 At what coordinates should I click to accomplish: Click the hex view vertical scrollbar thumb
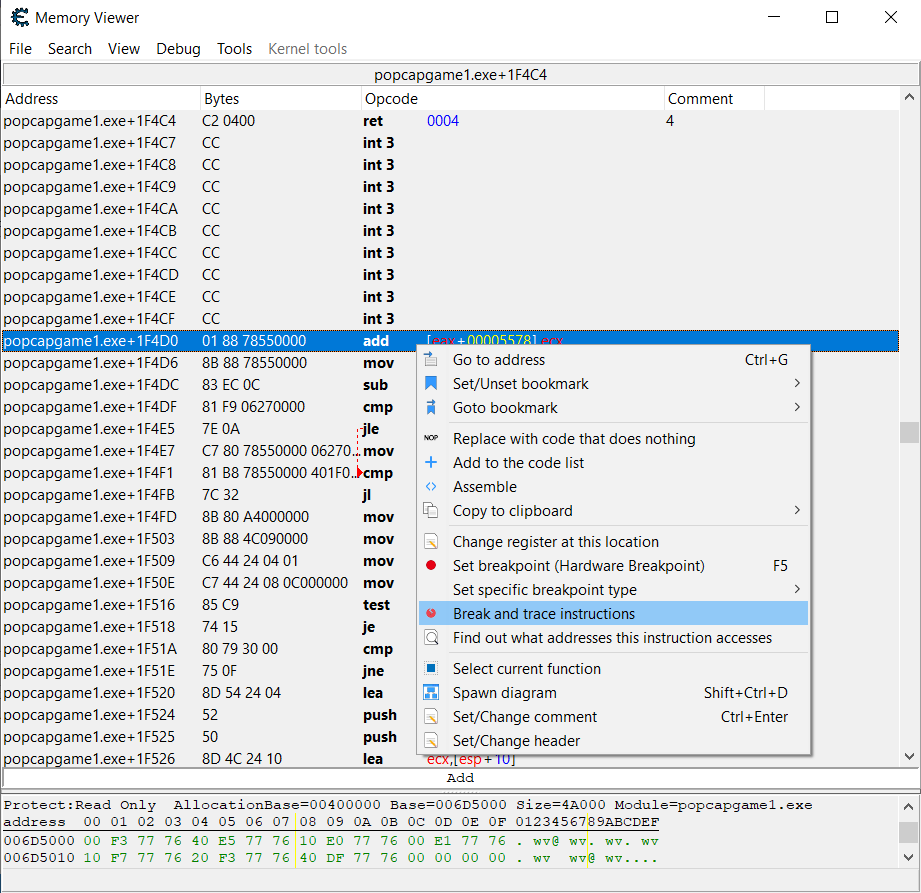(909, 832)
